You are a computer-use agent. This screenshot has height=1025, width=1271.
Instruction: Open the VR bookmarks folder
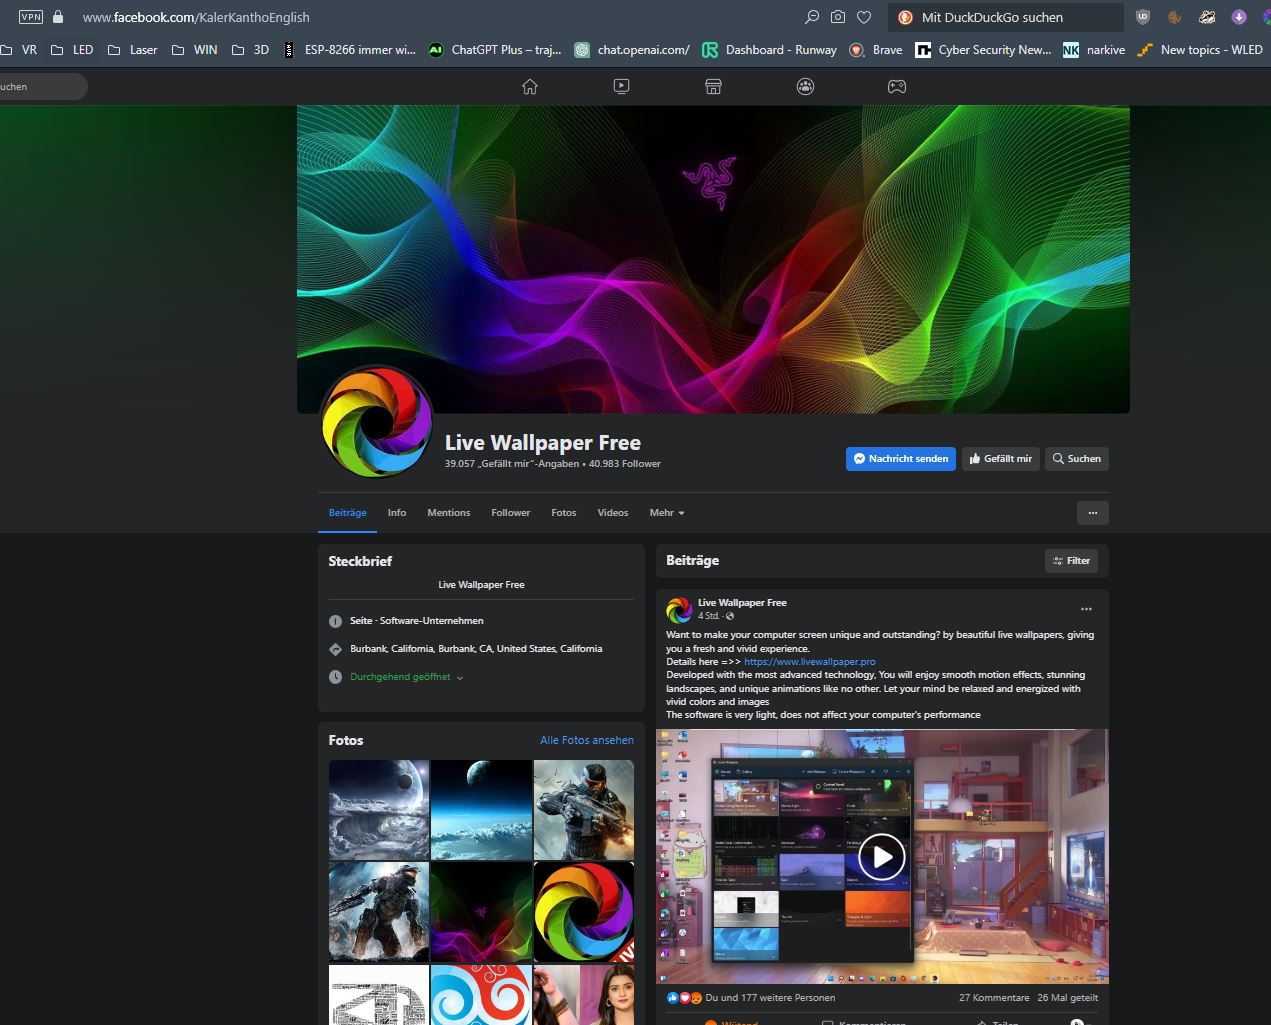pyautogui.click(x=20, y=49)
